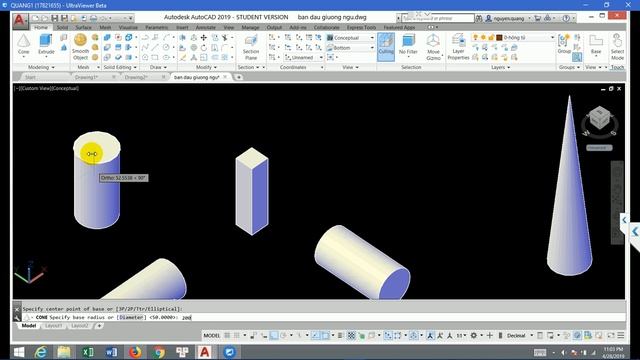
Task: Click the Plot printer icon in quick access toolbar
Action: (93, 18)
